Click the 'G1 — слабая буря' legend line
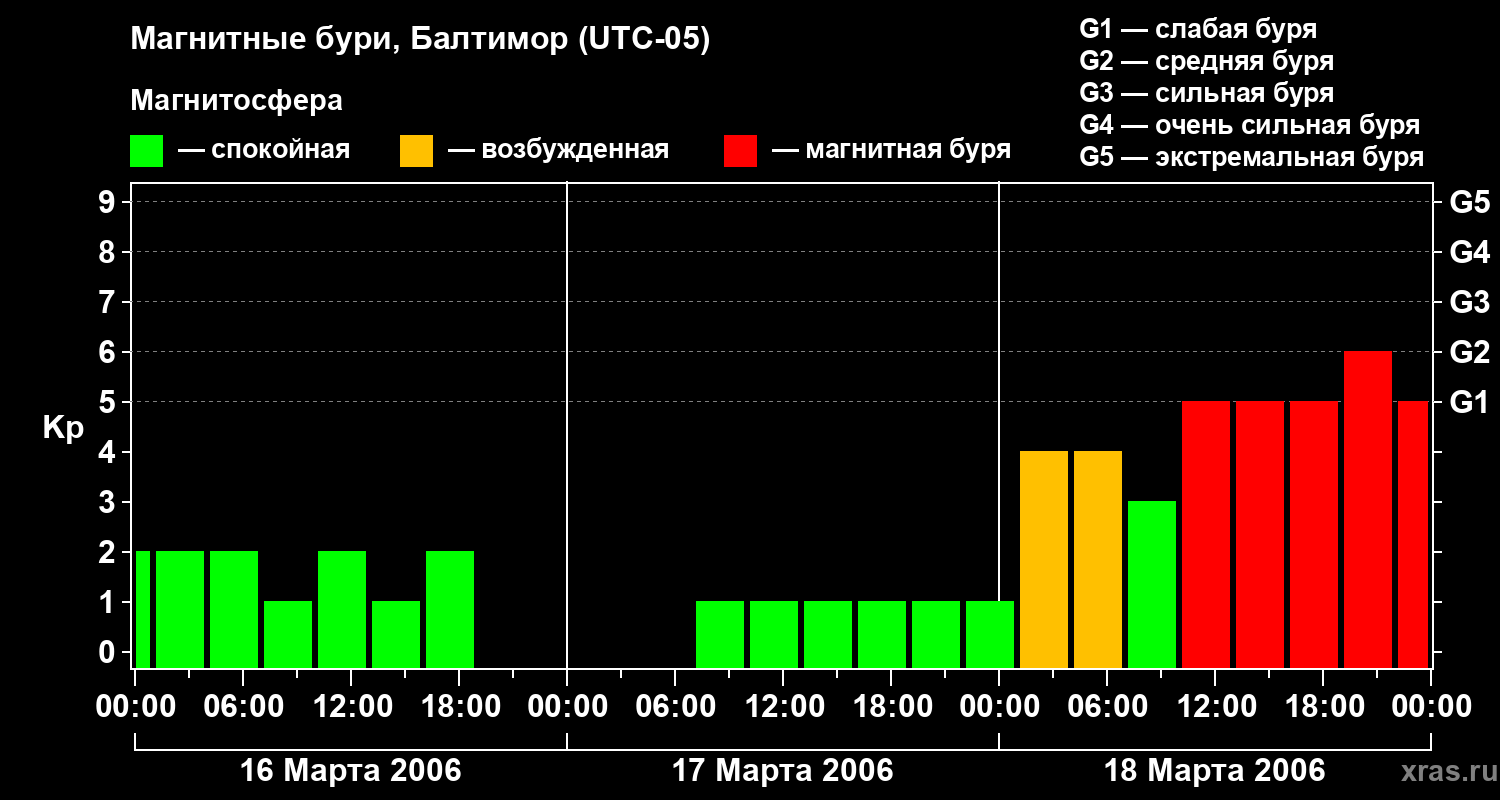The height and width of the screenshot is (800, 1500). [1198, 29]
